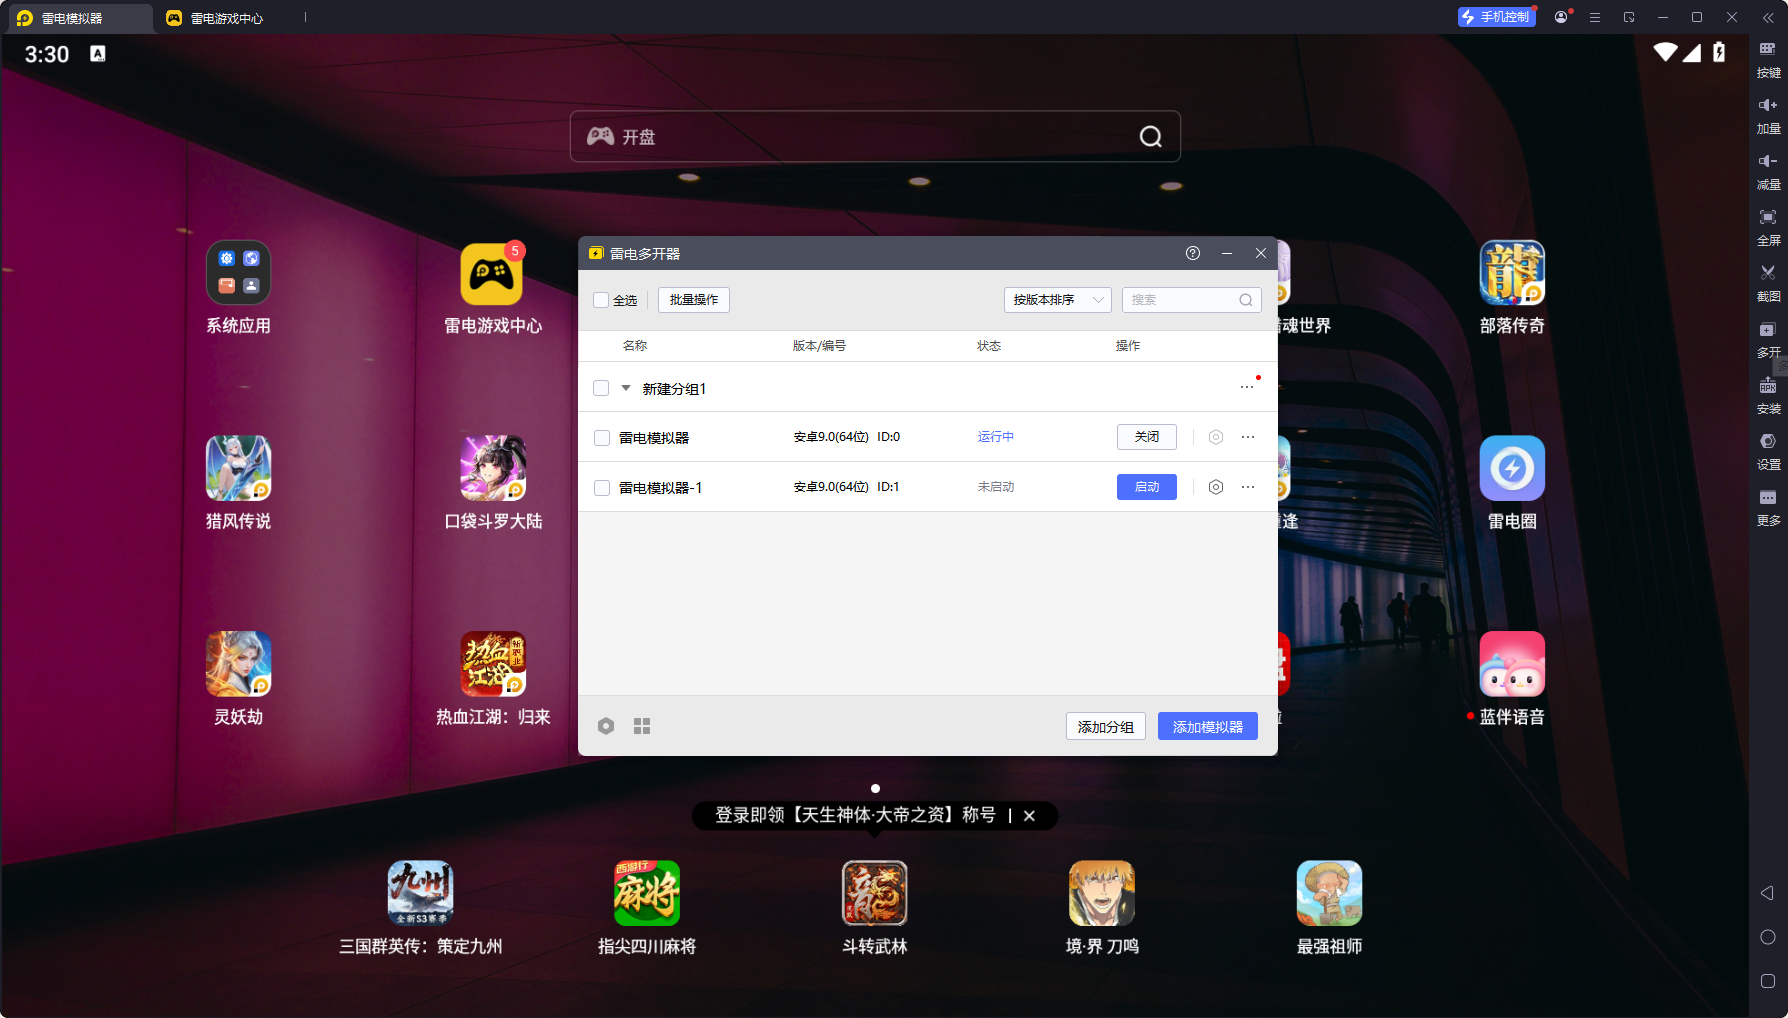This screenshot has width=1788, height=1018.
Task: Open the 灵妖劫 game icon
Action: coord(238,664)
